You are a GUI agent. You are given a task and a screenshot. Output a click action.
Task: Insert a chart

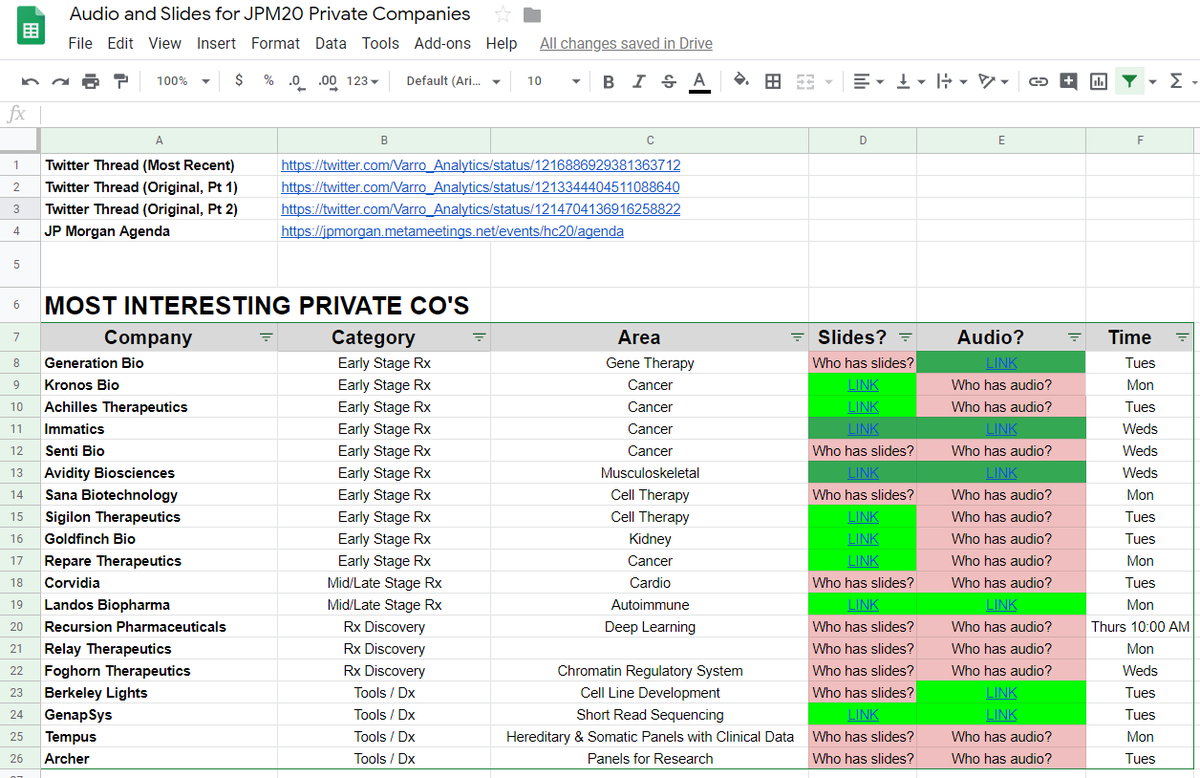point(1098,81)
